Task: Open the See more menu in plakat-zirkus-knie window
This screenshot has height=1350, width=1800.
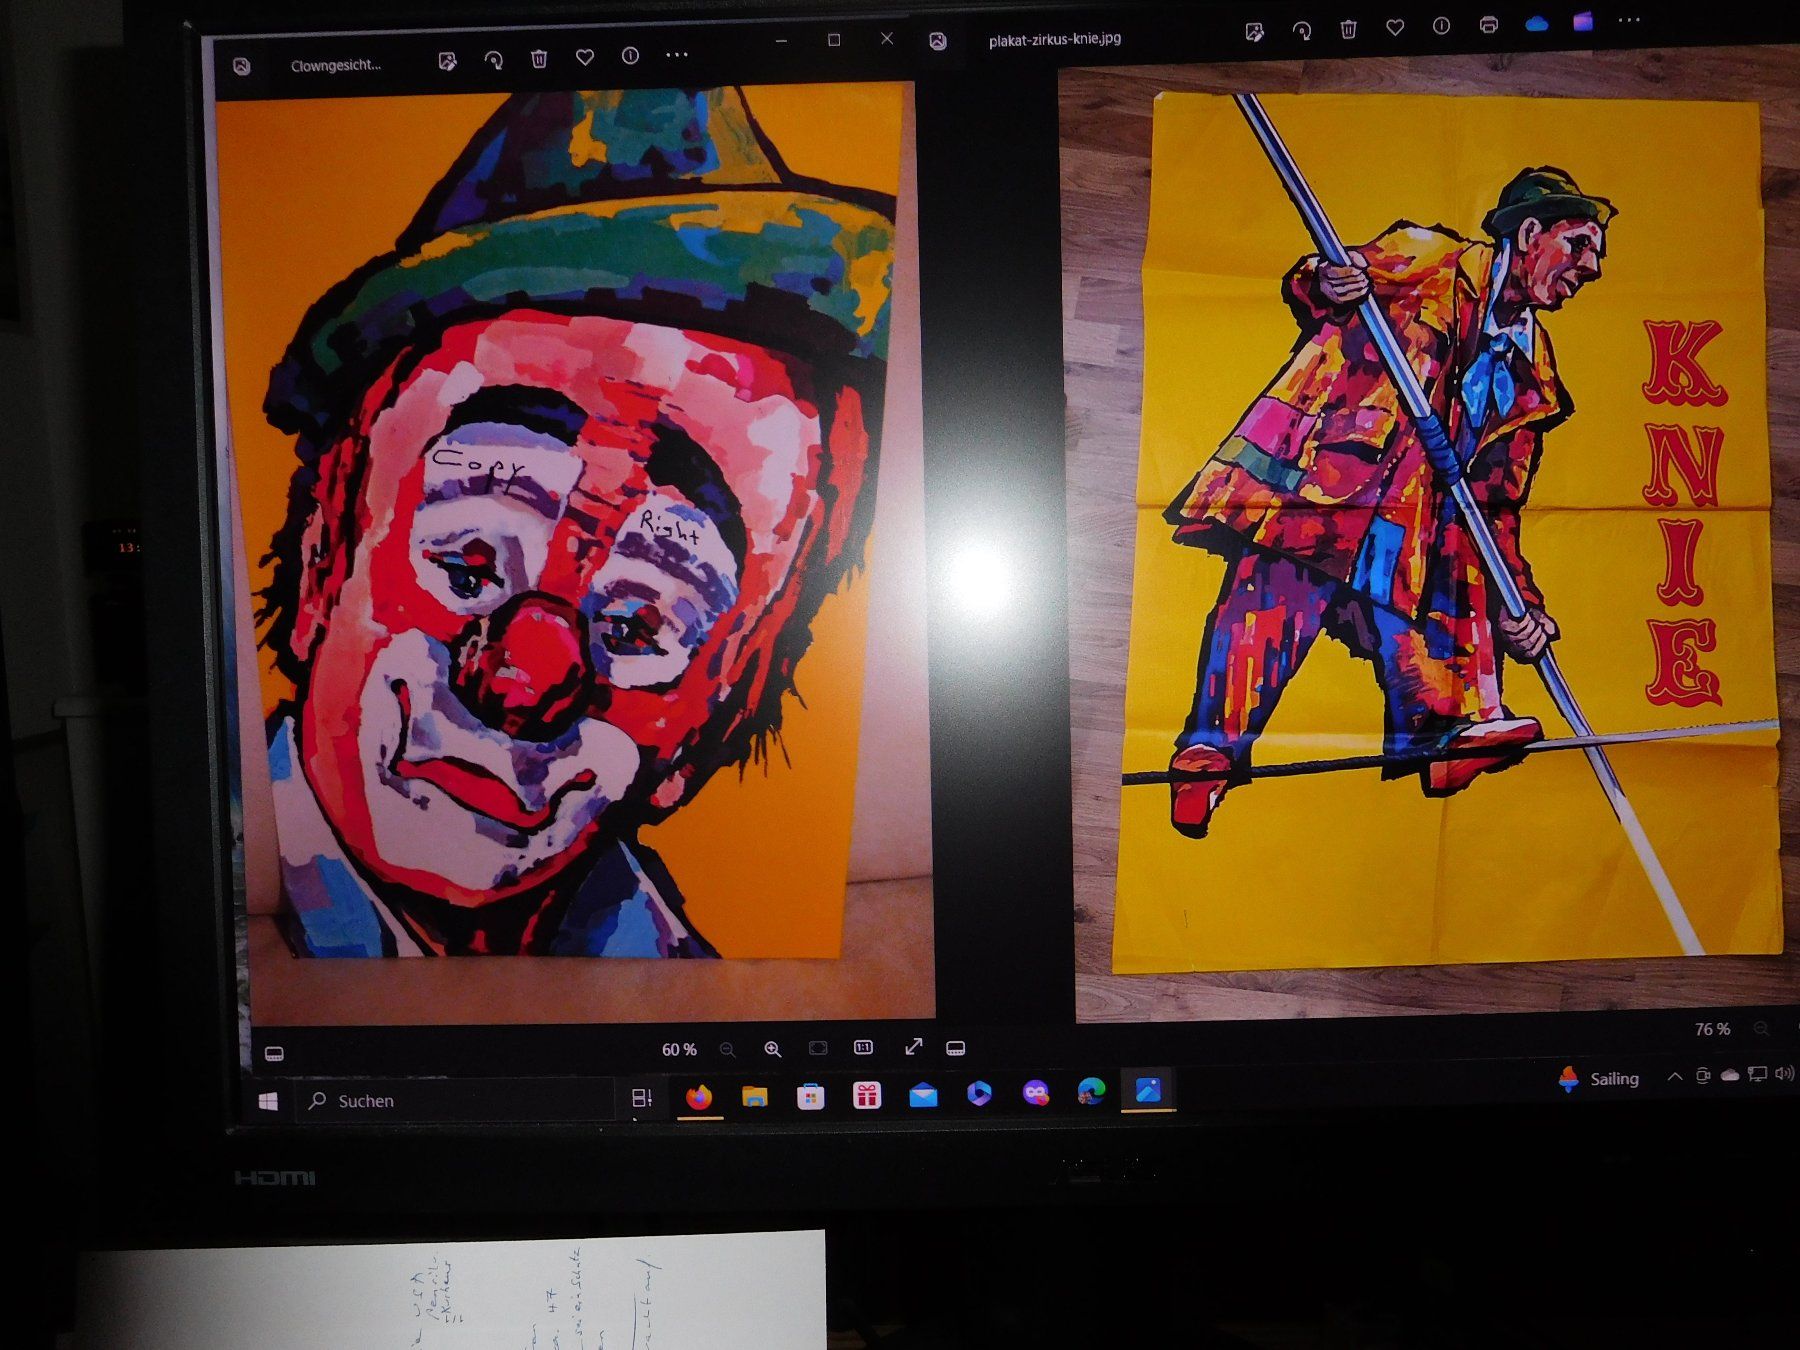Action: click(x=1629, y=20)
